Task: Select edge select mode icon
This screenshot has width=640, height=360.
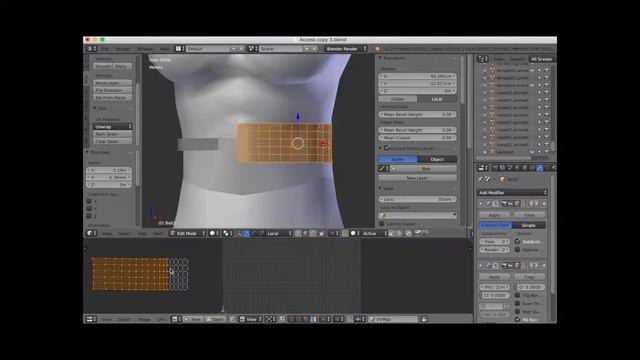Action: click(x=305, y=233)
